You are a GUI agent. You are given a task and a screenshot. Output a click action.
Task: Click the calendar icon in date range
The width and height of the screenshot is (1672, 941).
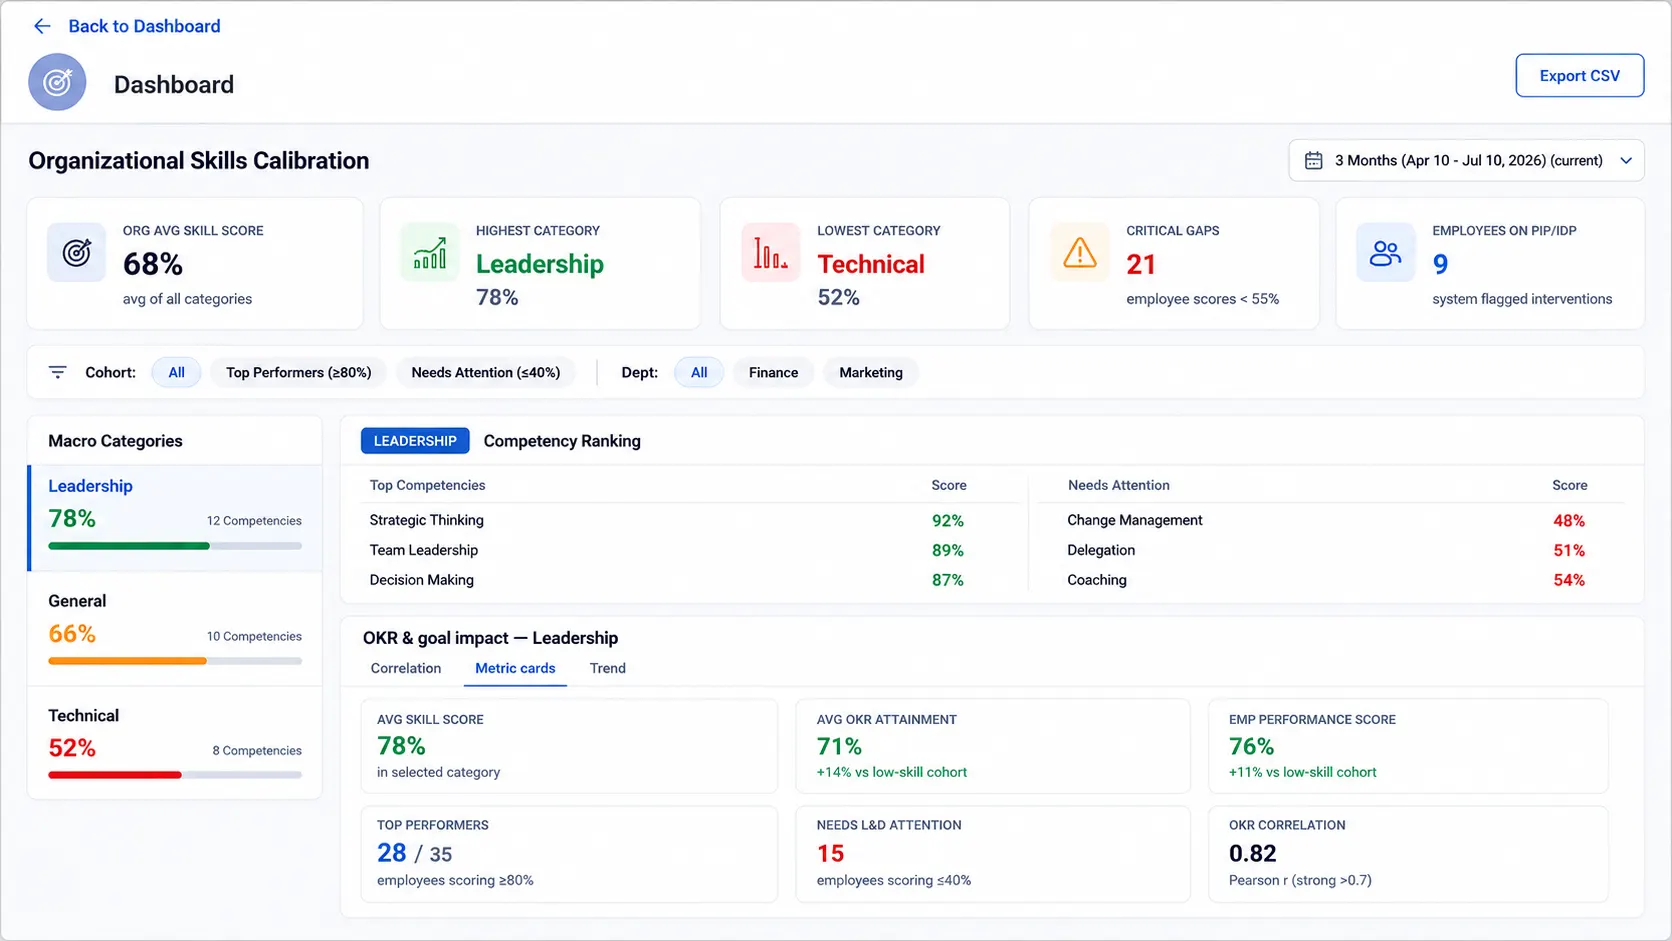[x=1314, y=160]
